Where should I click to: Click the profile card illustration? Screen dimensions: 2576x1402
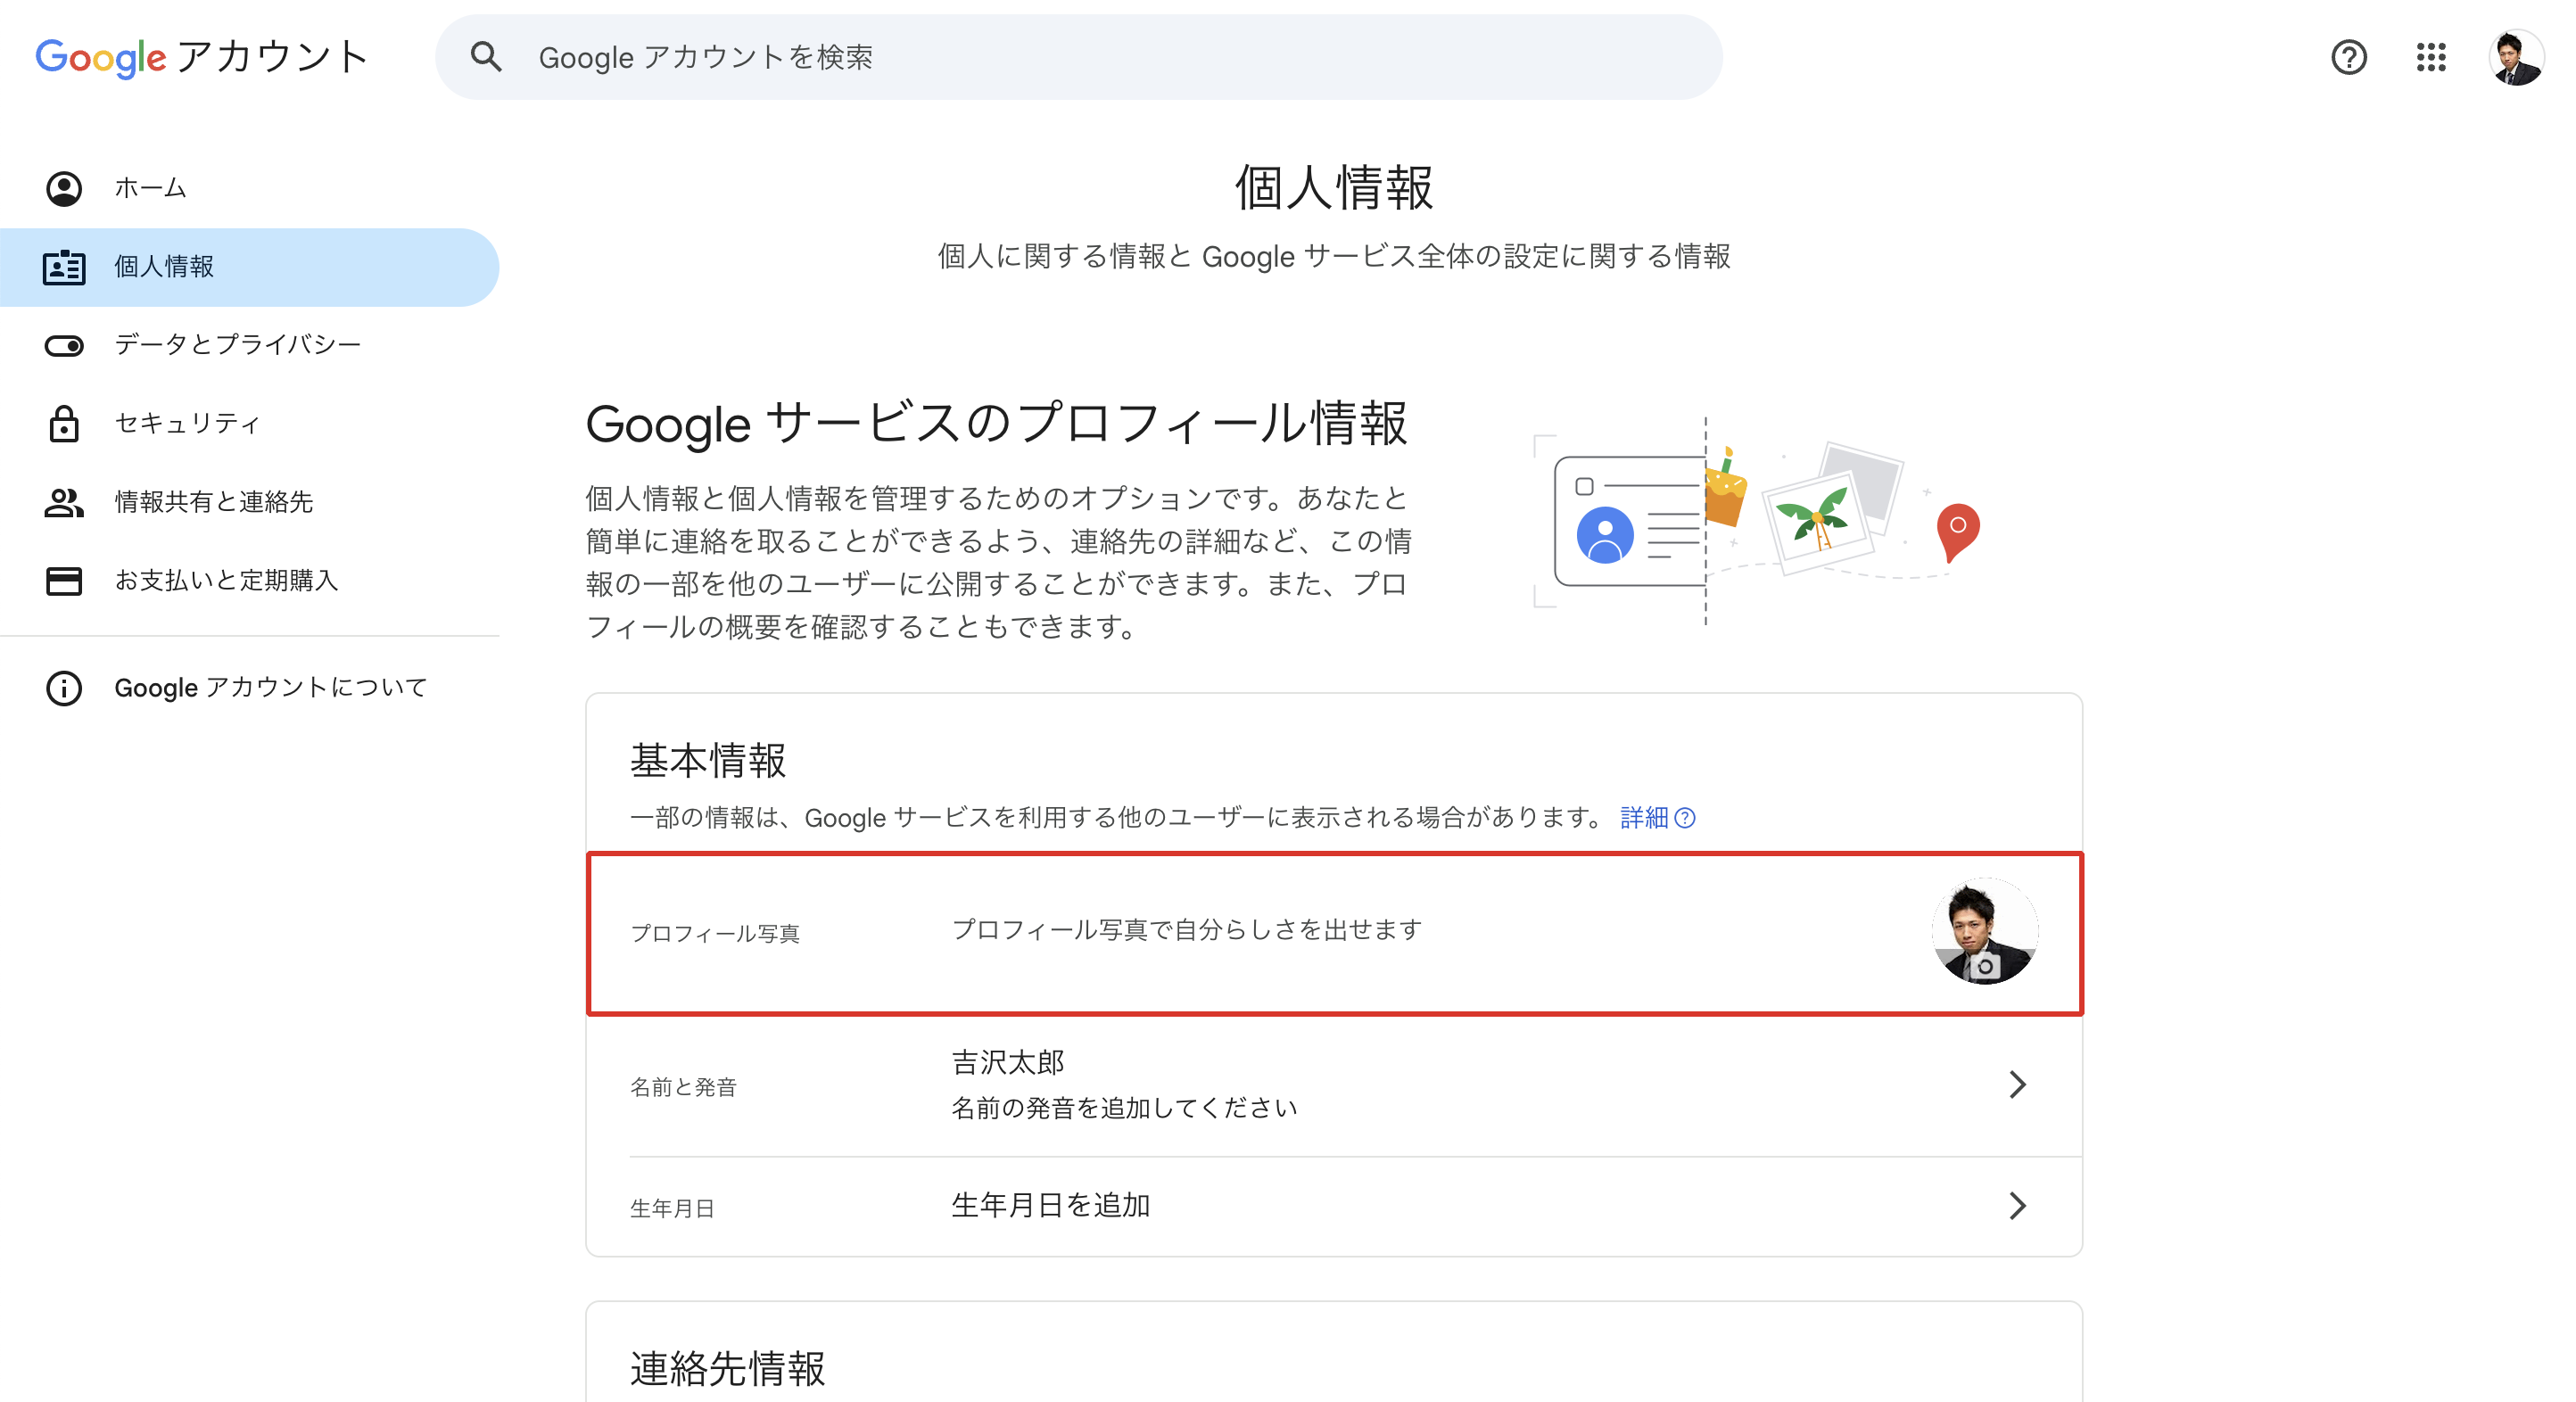point(1630,521)
